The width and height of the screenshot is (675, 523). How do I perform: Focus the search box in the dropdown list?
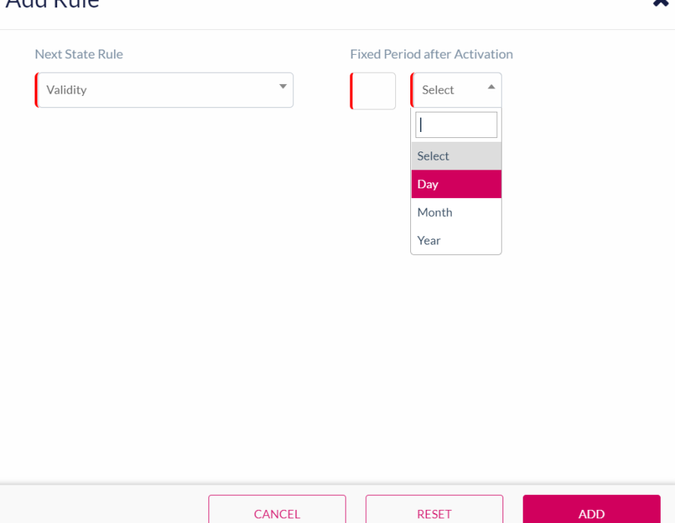click(x=456, y=125)
